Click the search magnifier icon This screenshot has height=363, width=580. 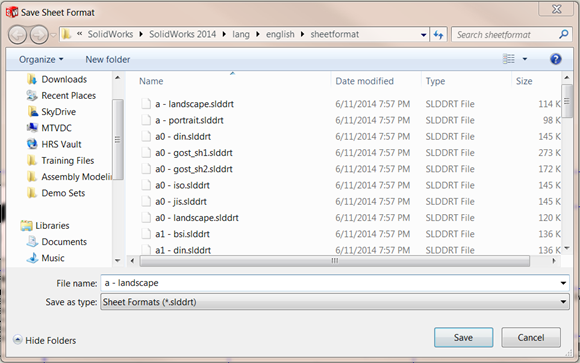click(563, 34)
